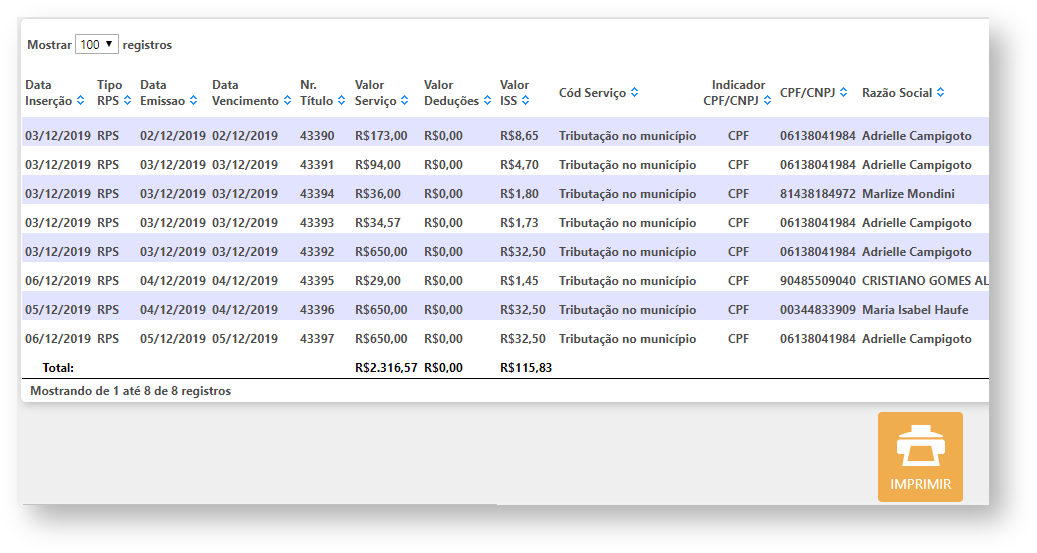Open the Mostrar 100 registros dropdown
This screenshot has width=1037, height=553.
pyautogui.click(x=97, y=45)
